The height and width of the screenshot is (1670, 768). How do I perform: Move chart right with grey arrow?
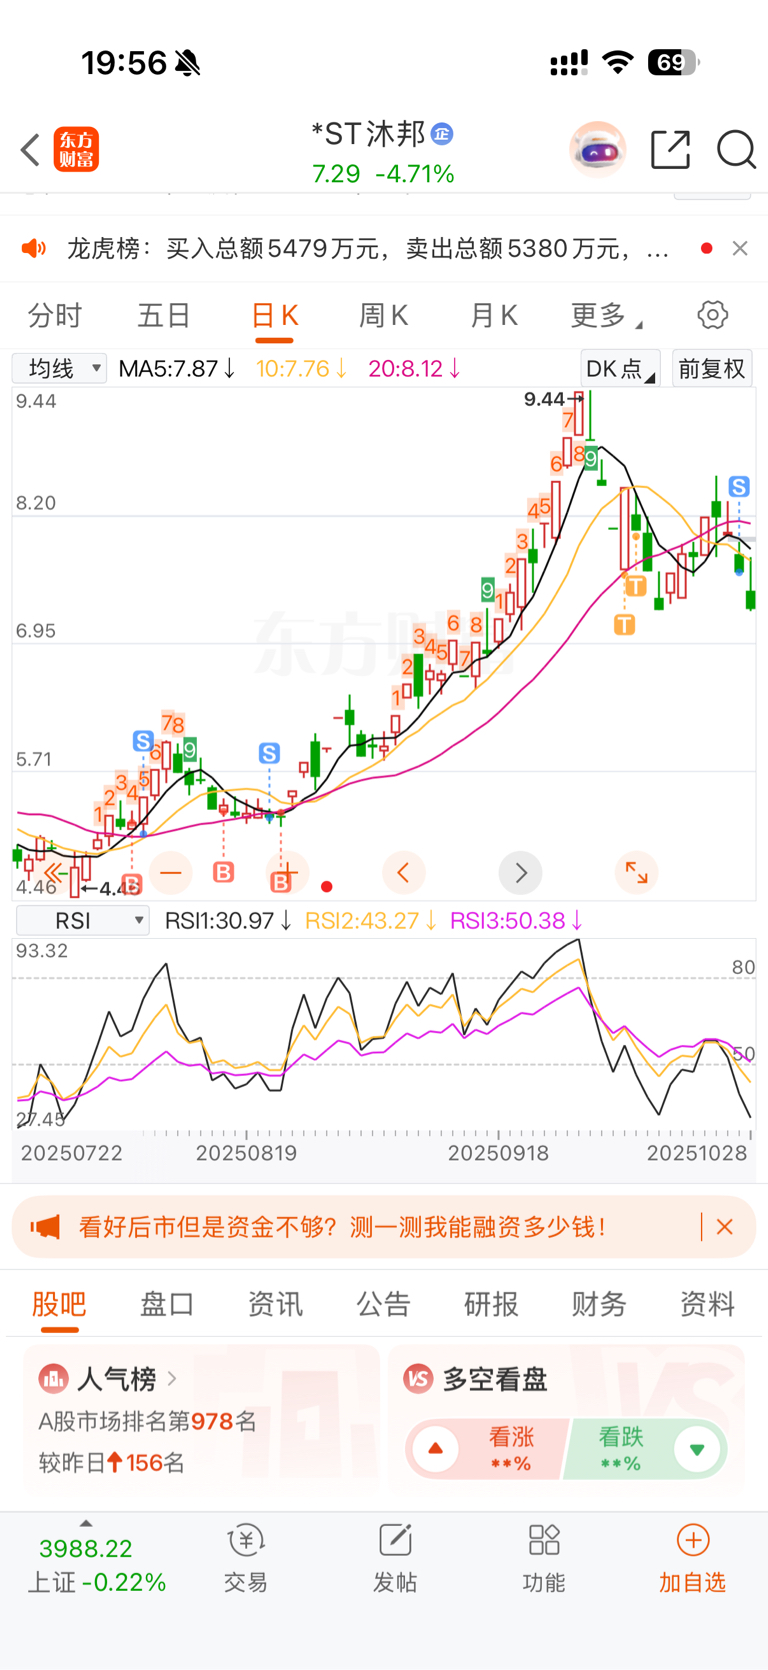(x=521, y=873)
